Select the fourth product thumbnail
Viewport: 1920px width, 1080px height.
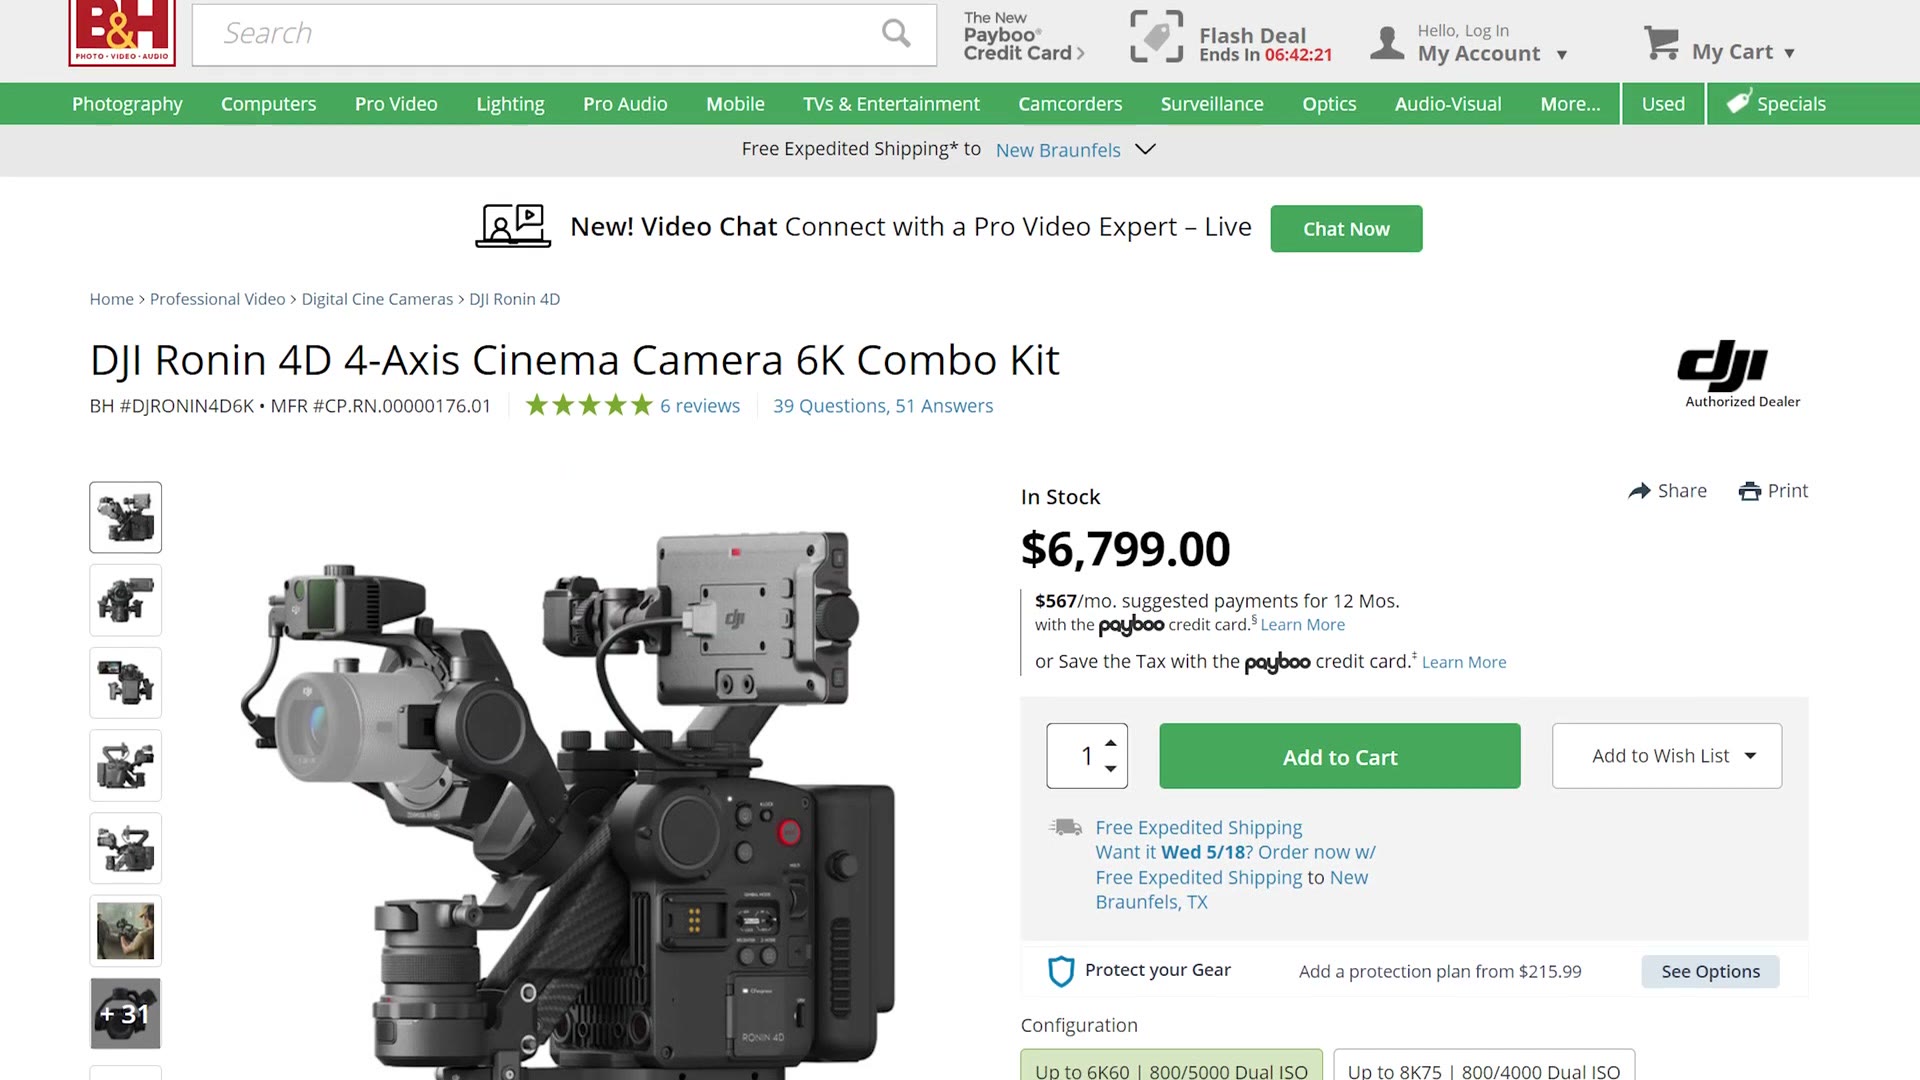point(125,766)
